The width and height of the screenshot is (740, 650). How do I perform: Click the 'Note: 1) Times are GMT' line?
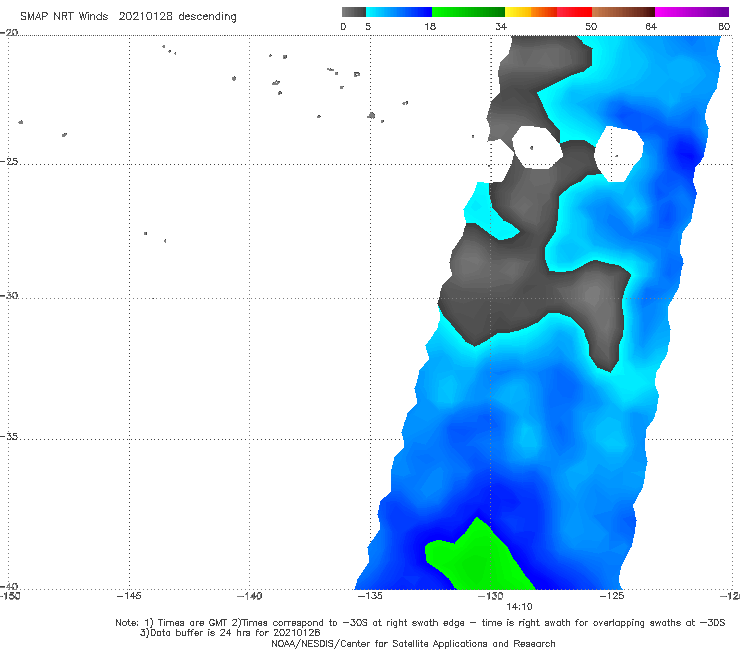(x=420, y=623)
